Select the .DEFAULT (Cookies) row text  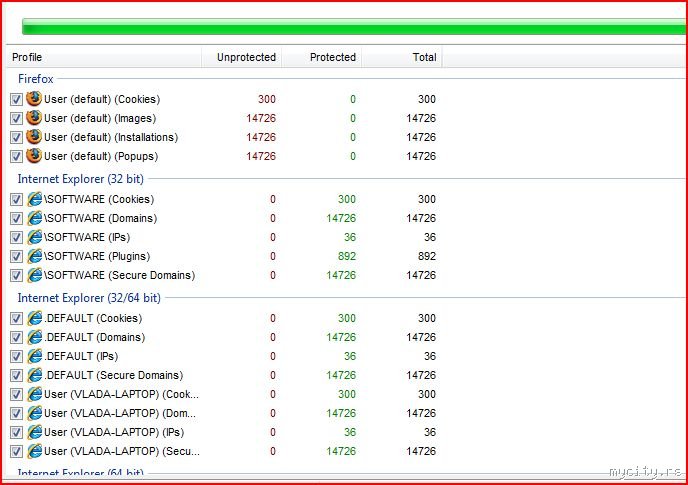tap(93, 318)
